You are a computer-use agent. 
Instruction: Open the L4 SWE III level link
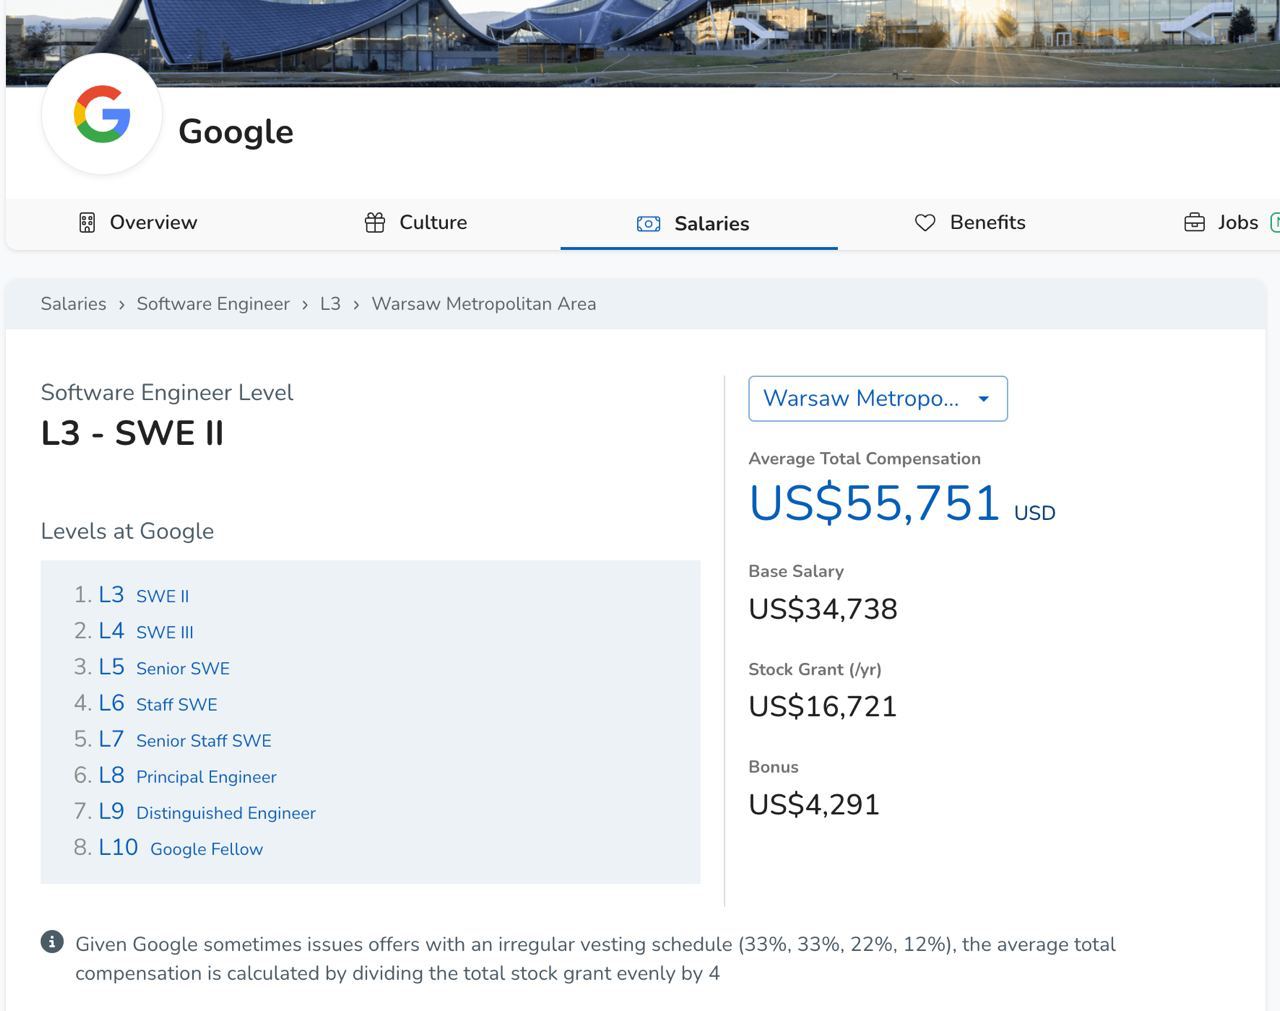coord(146,631)
